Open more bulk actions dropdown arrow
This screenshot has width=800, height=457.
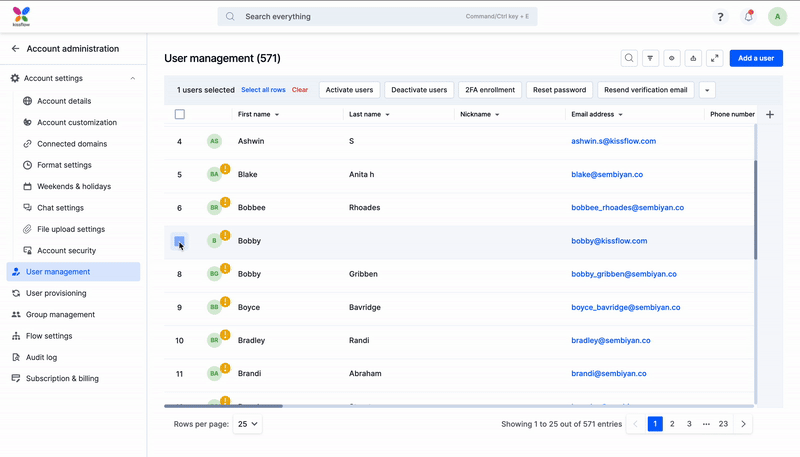[708, 90]
